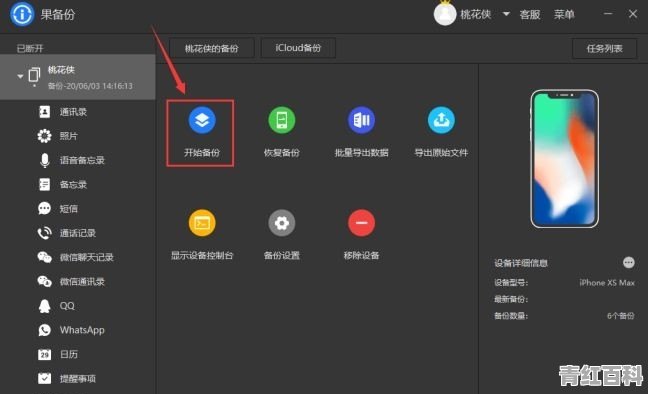The height and width of the screenshot is (394, 649).
Task: Open 微信聊天记录 WeChat chats entry
Action: [x=78, y=257]
